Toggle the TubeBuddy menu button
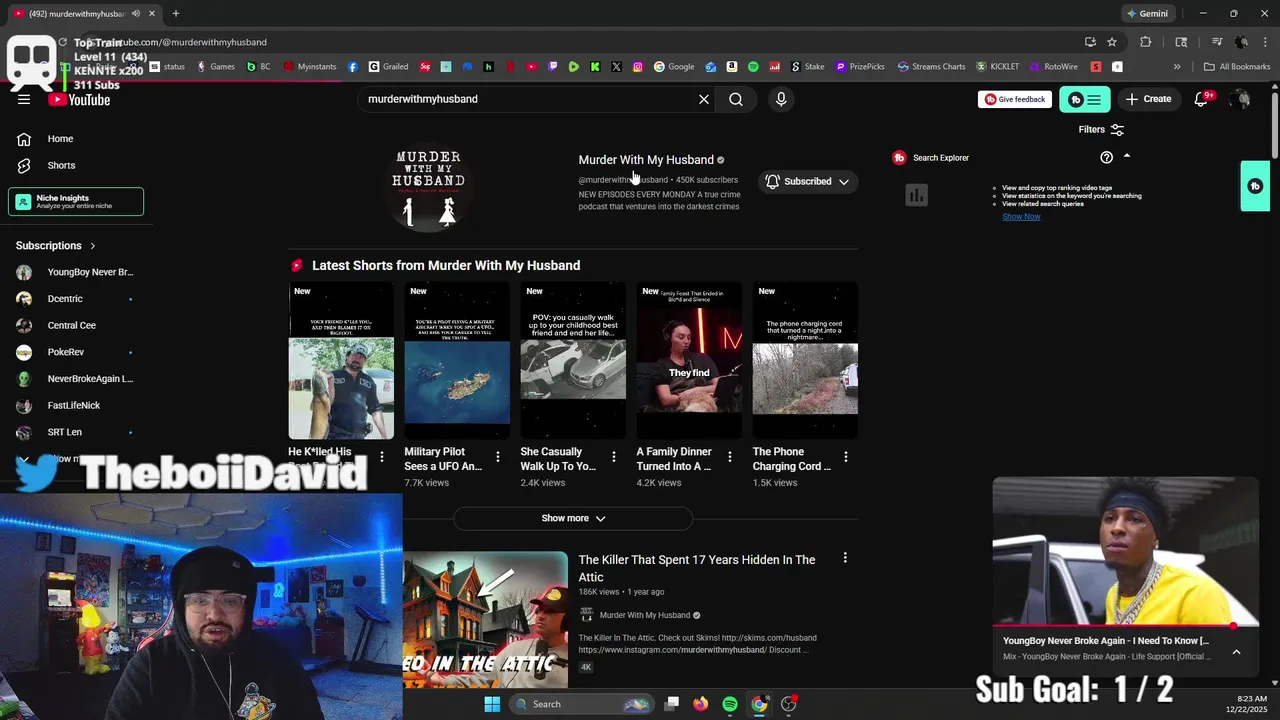 click(1085, 99)
